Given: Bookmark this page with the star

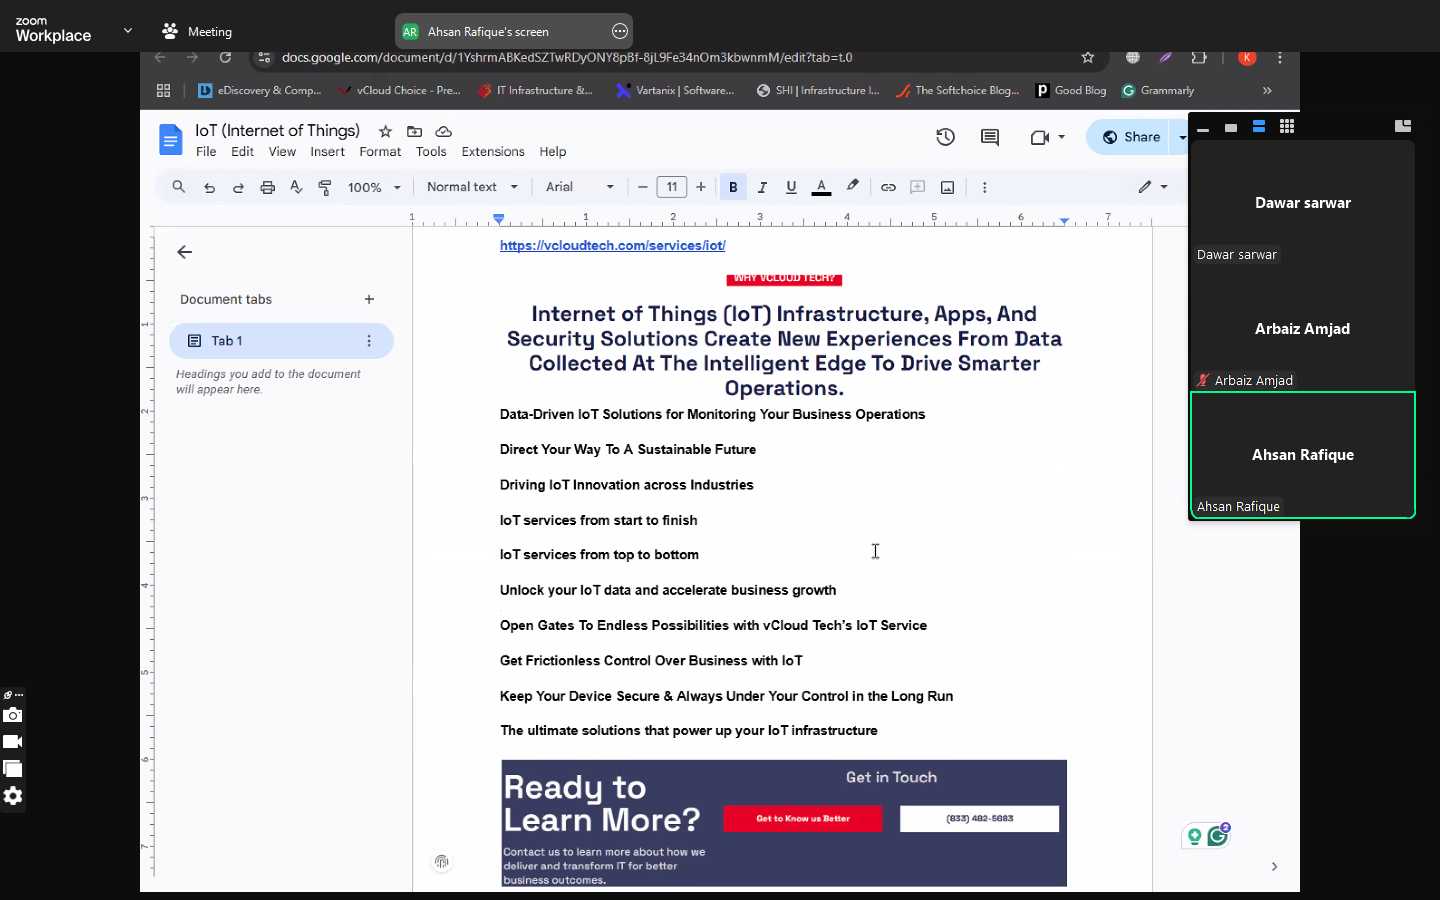Looking at the screenshot, I should click(1088, 58).
